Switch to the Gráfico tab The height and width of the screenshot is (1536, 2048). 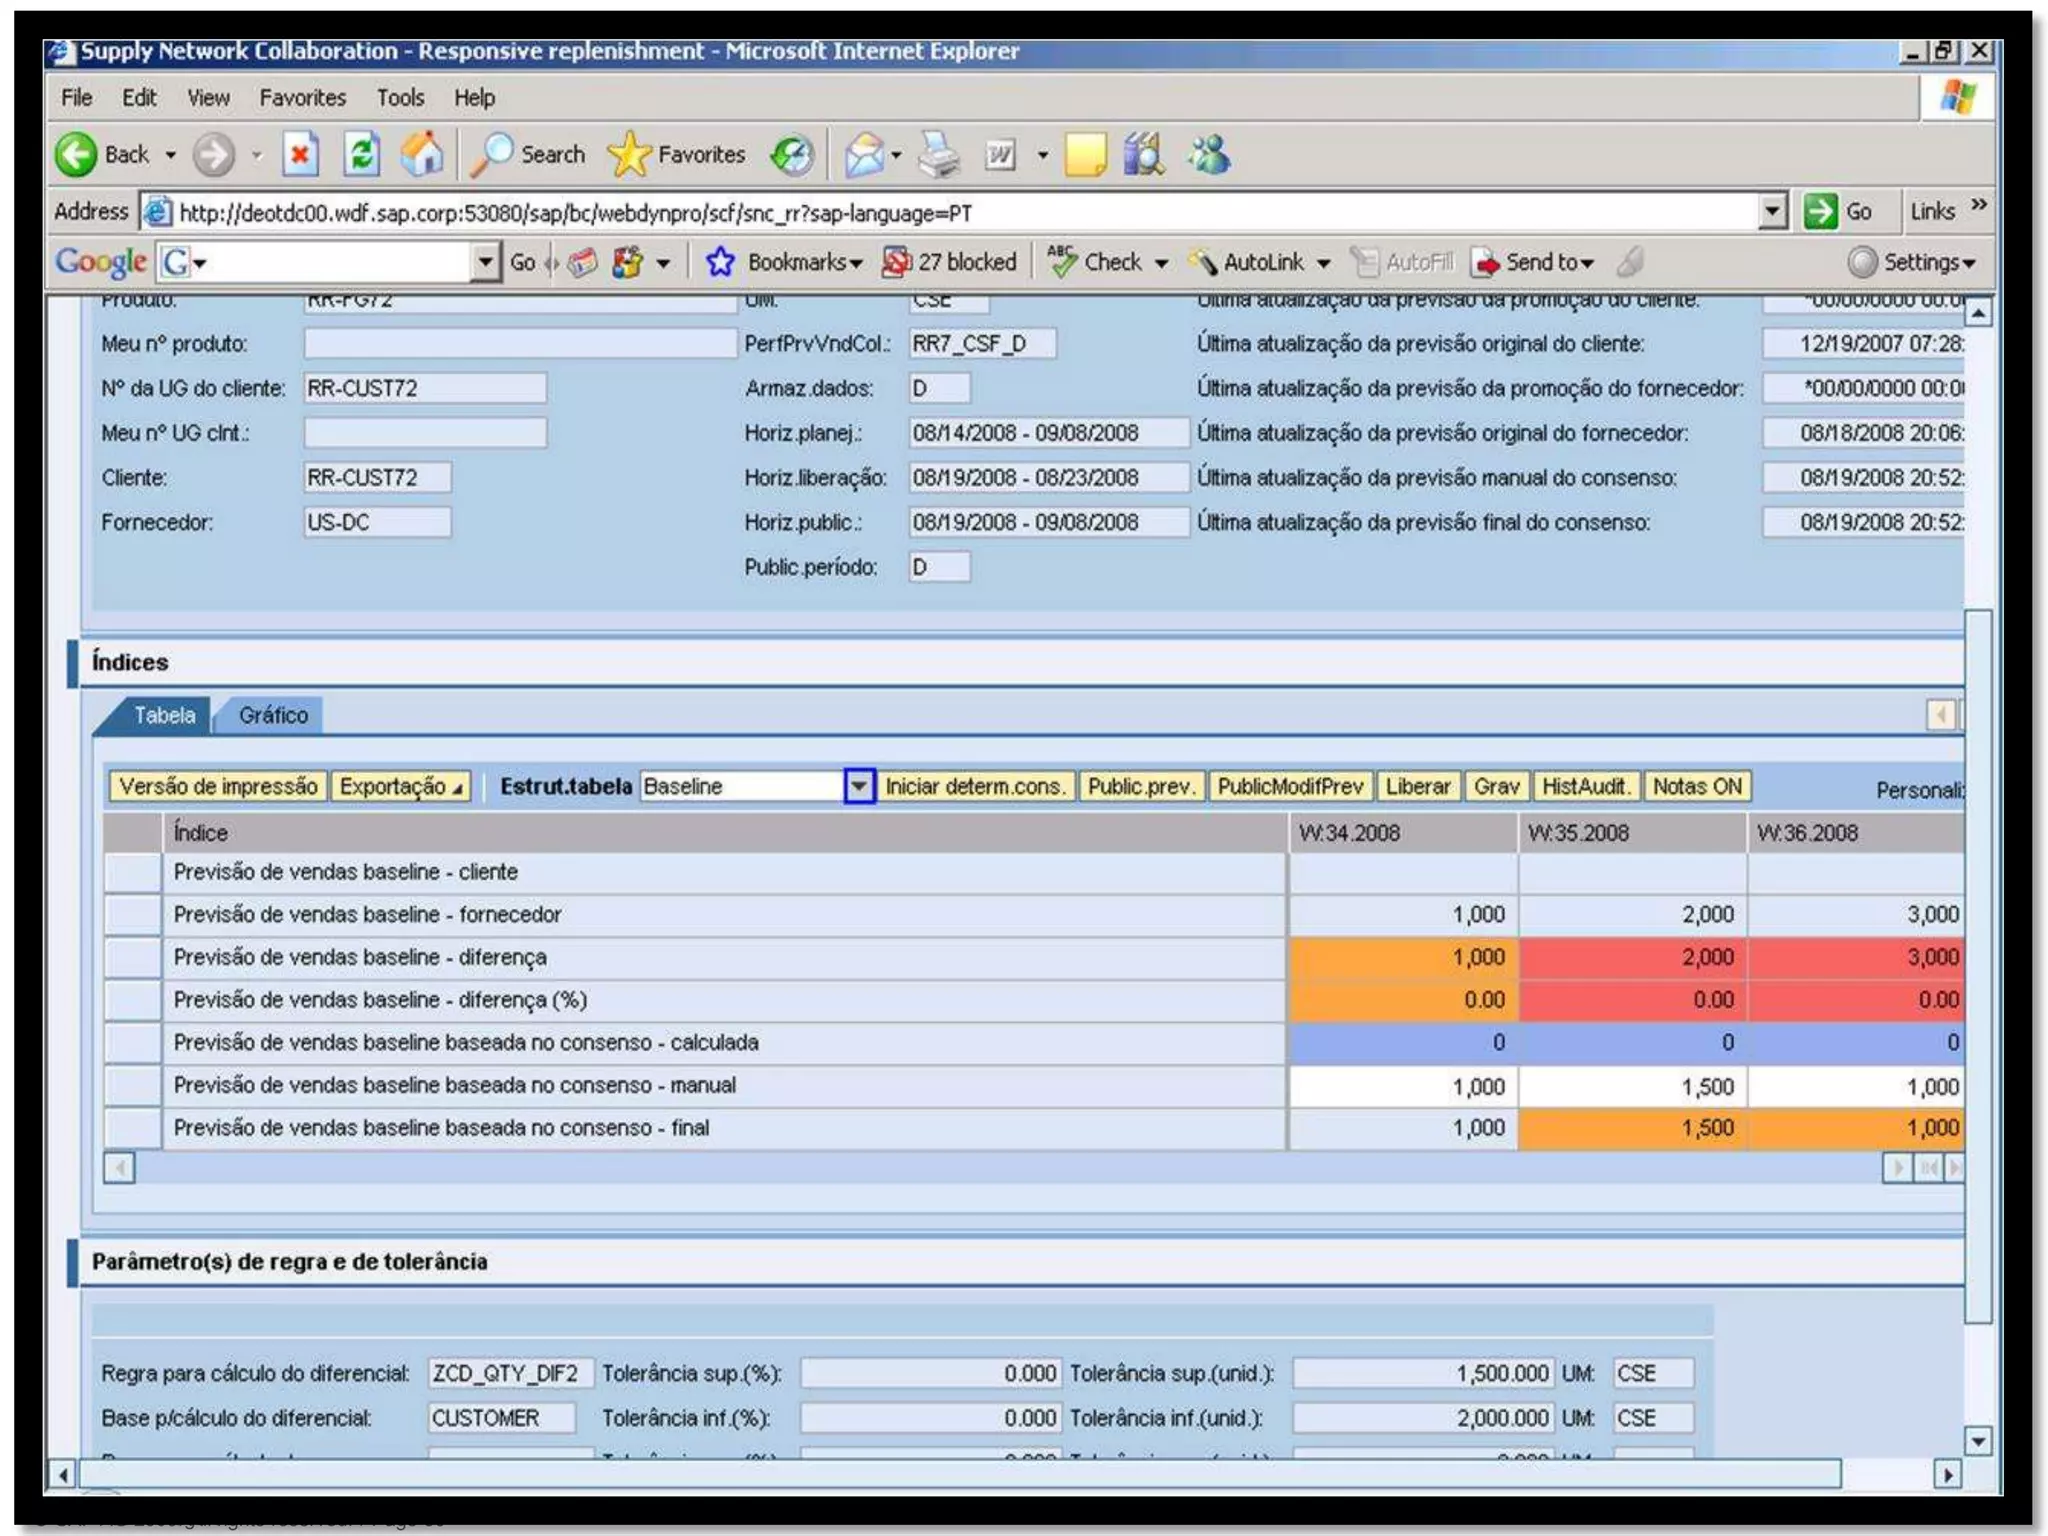273,716
